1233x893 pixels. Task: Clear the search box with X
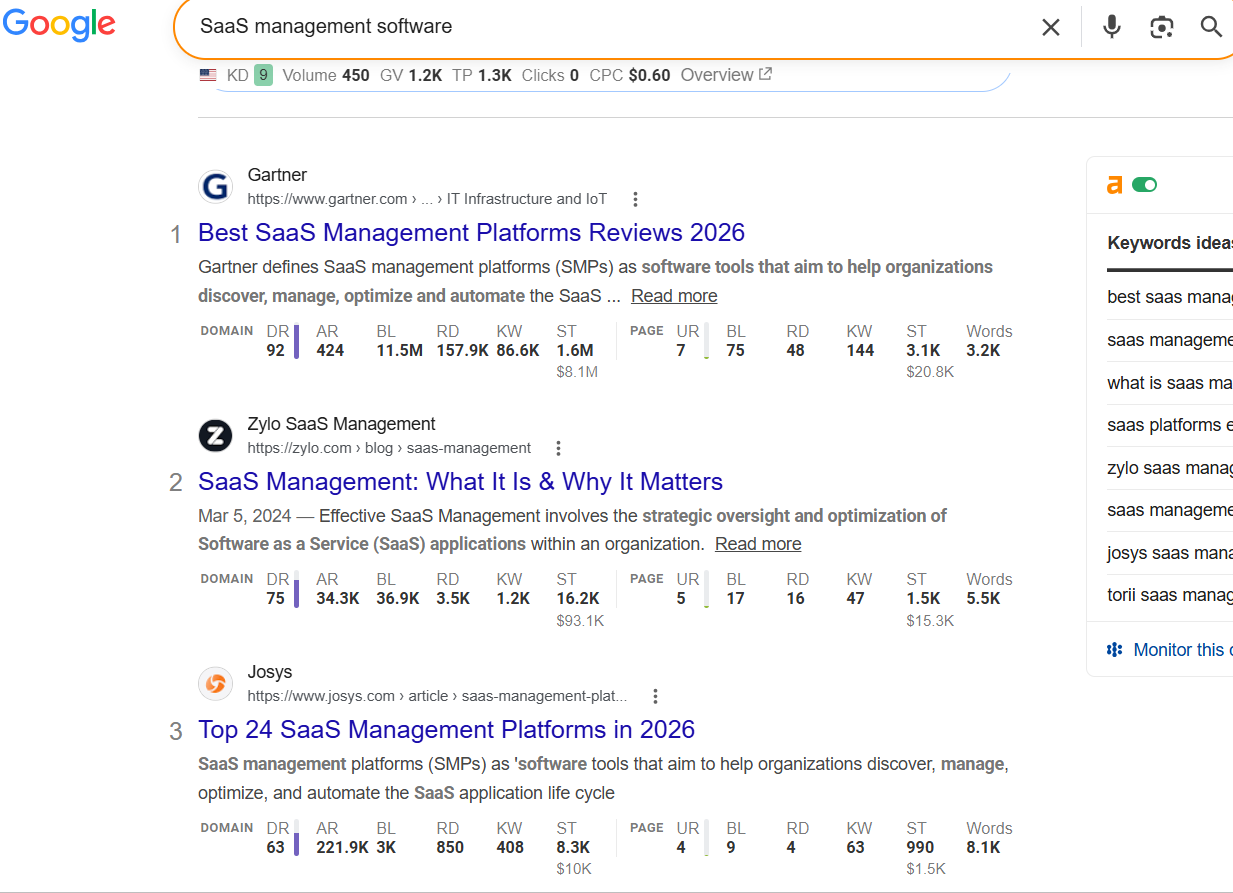(x=1050, y=27)
